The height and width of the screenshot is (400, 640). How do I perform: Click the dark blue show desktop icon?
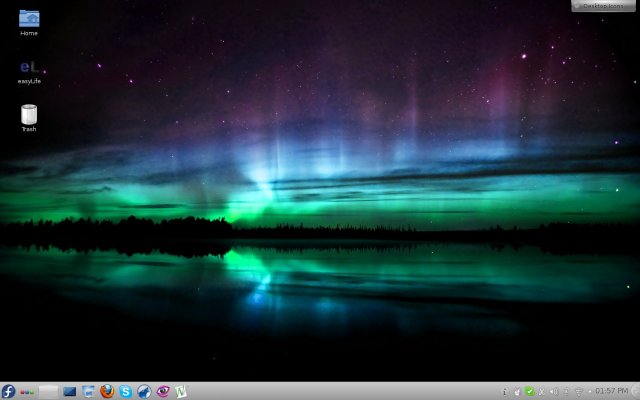click(x=70, y=392)
